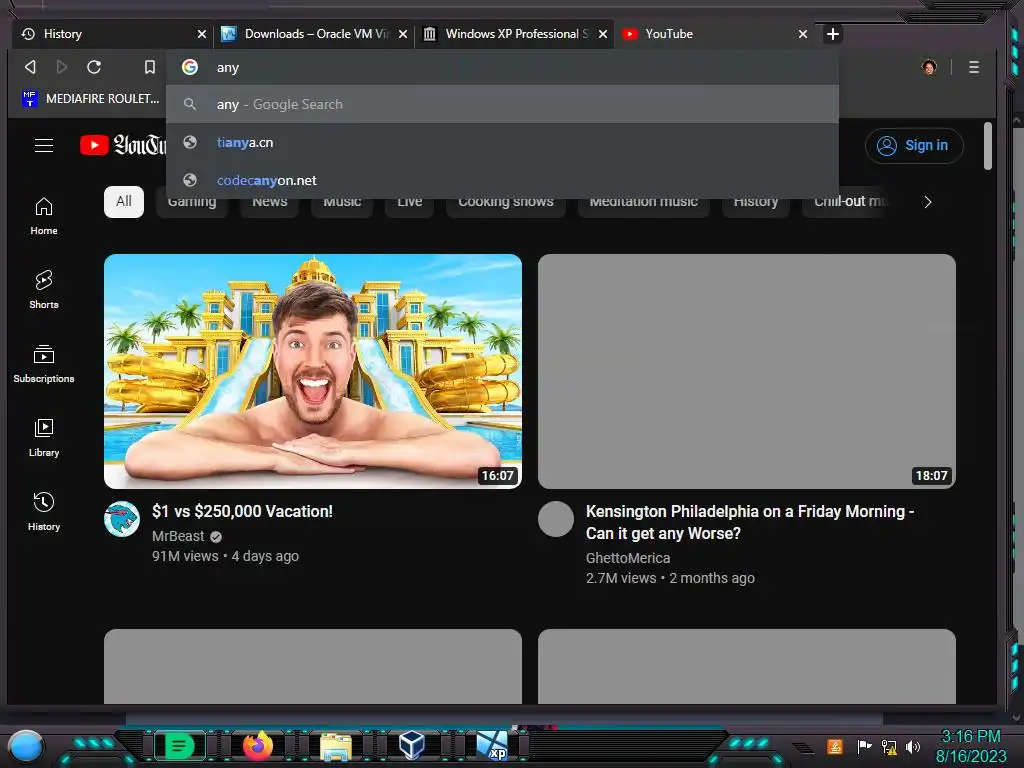Open VirtualBox cube icon in the taskbar
Viewport: 1024px width, 768px height.
(411, 745)
